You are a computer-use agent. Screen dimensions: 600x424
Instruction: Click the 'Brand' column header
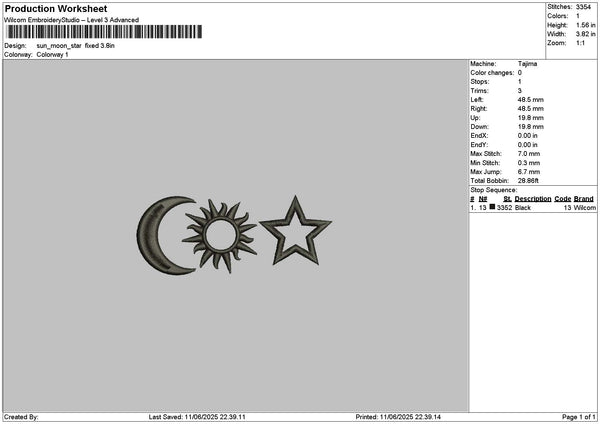pyautogui.click(x=584, y=199)
